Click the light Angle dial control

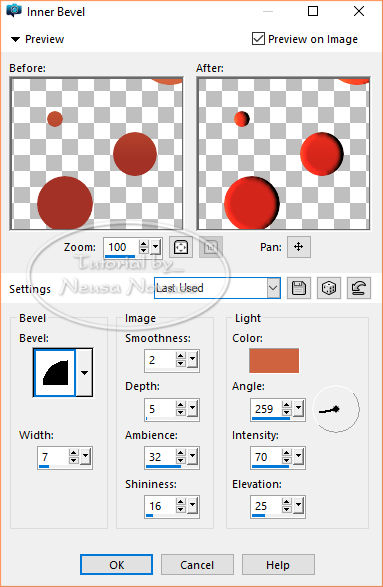(336, 409)
